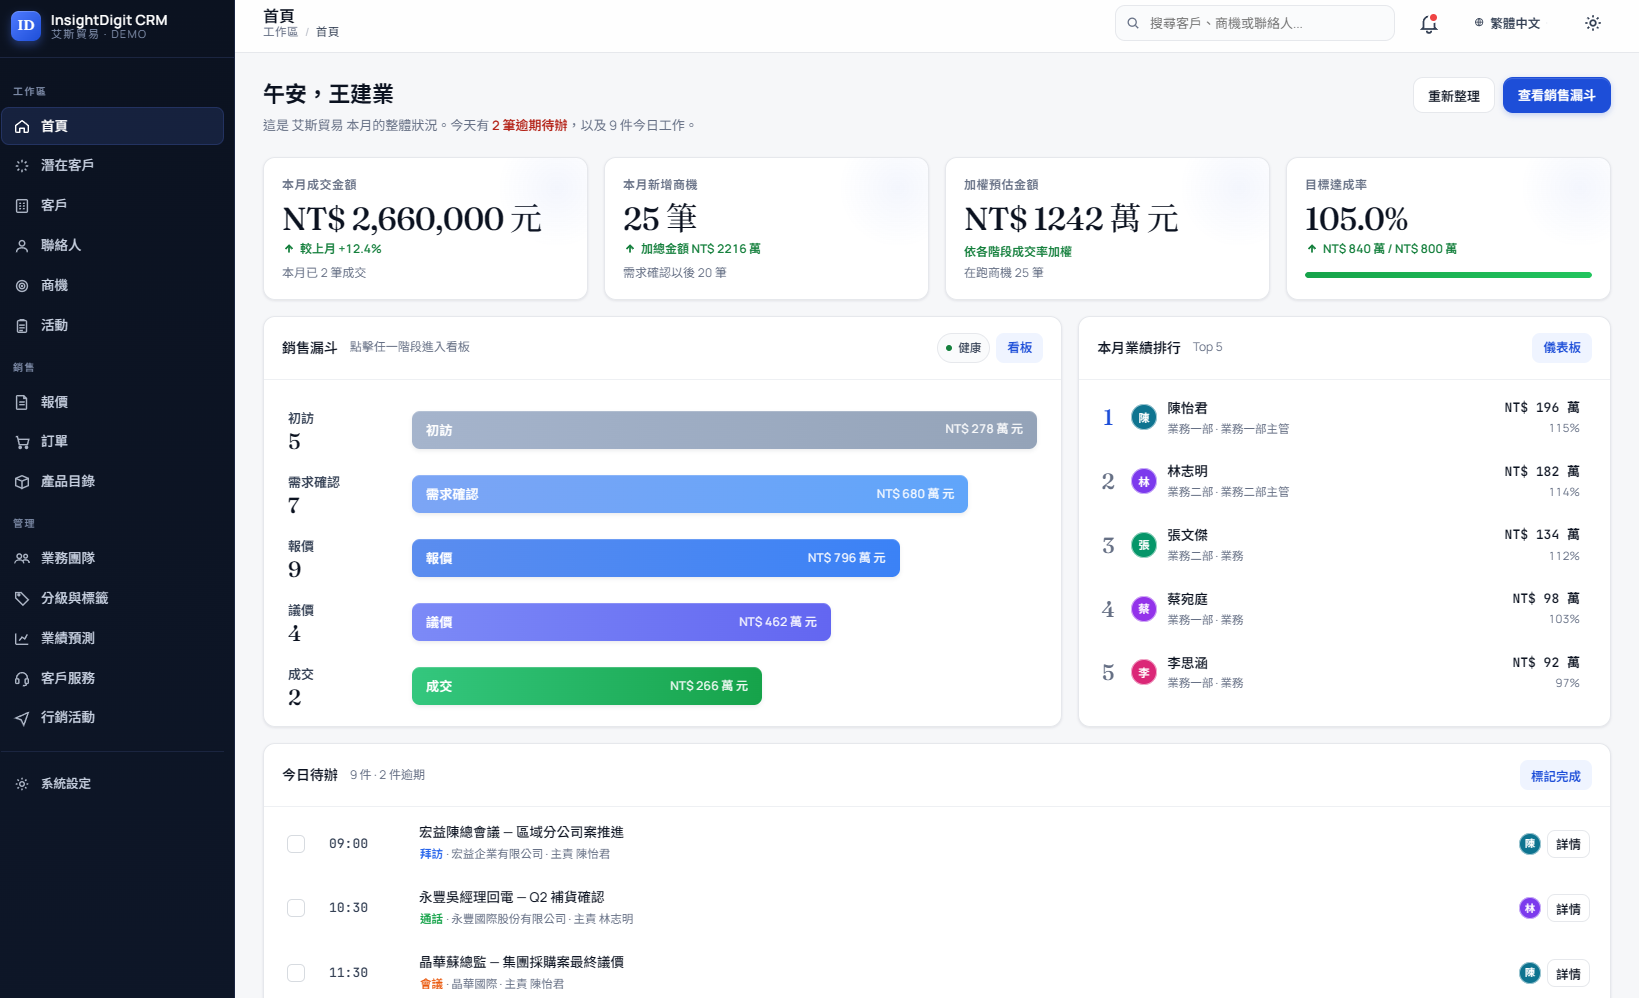Click the 分級與標籤 tag icon
Image resolution: width=1639 pixels, height=998 pixels.
[x=22, y=598]
